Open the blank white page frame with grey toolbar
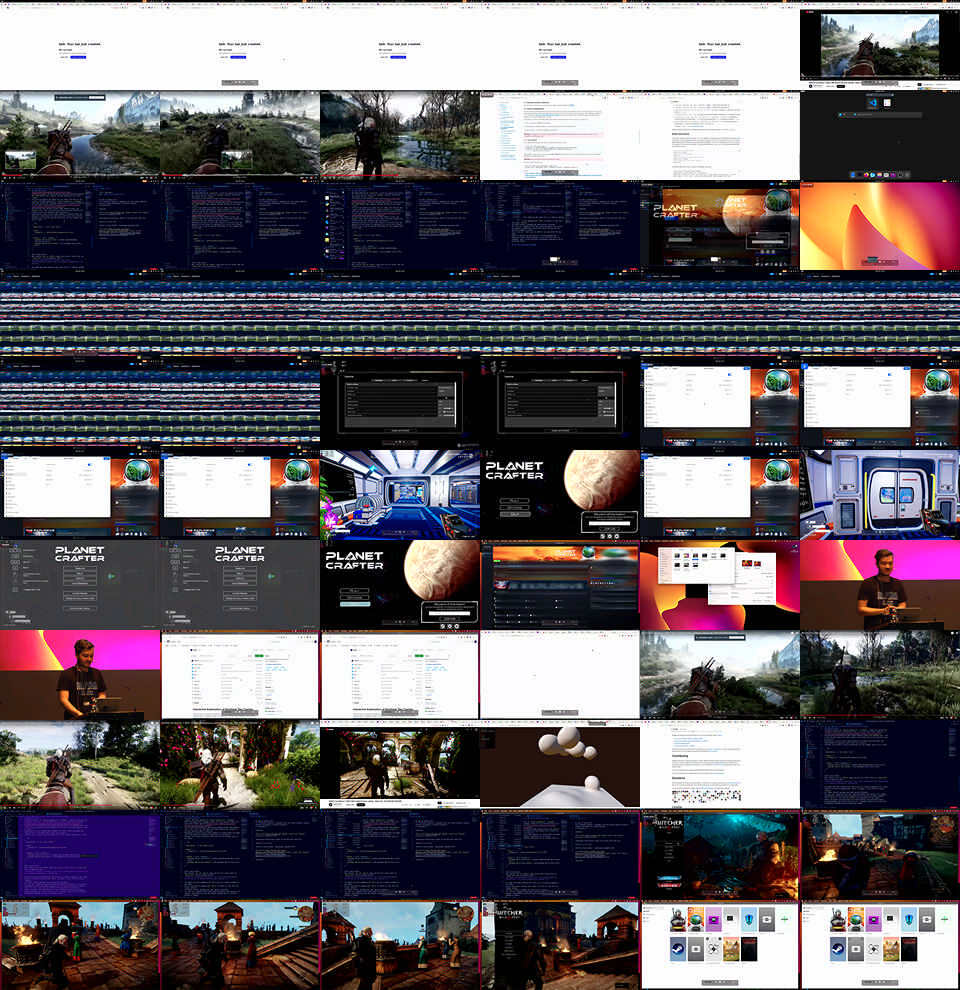960x990 pixels. (x=560, y=674)
